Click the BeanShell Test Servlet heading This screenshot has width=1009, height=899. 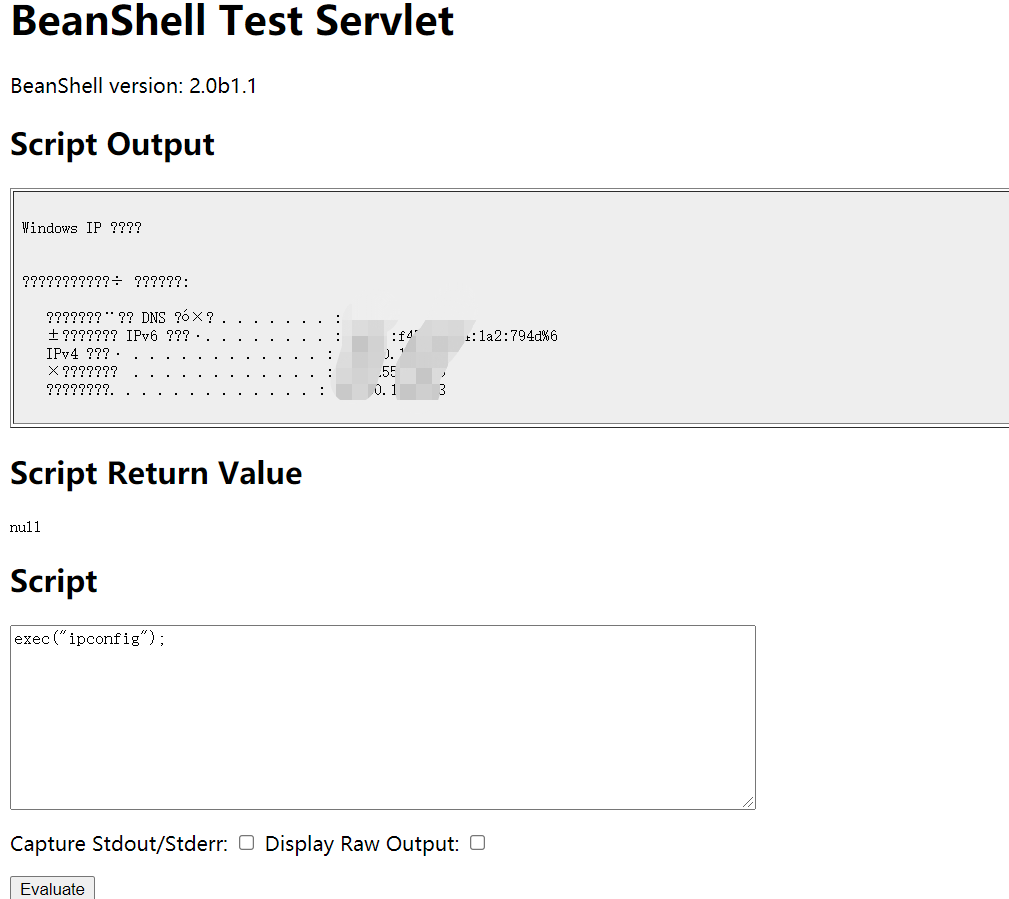232,21
